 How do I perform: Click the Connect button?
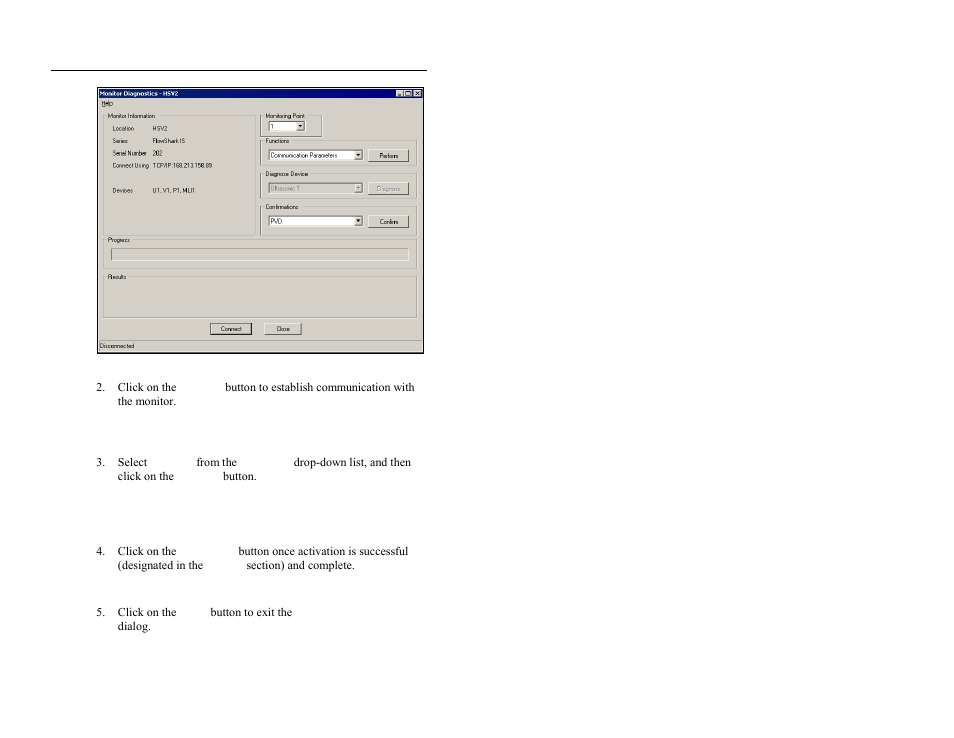point(231,329)
